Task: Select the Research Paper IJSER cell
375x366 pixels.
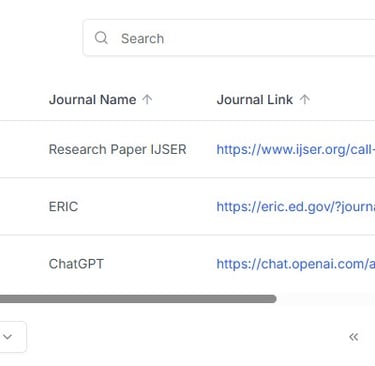Action: click(x=117, y=149)
